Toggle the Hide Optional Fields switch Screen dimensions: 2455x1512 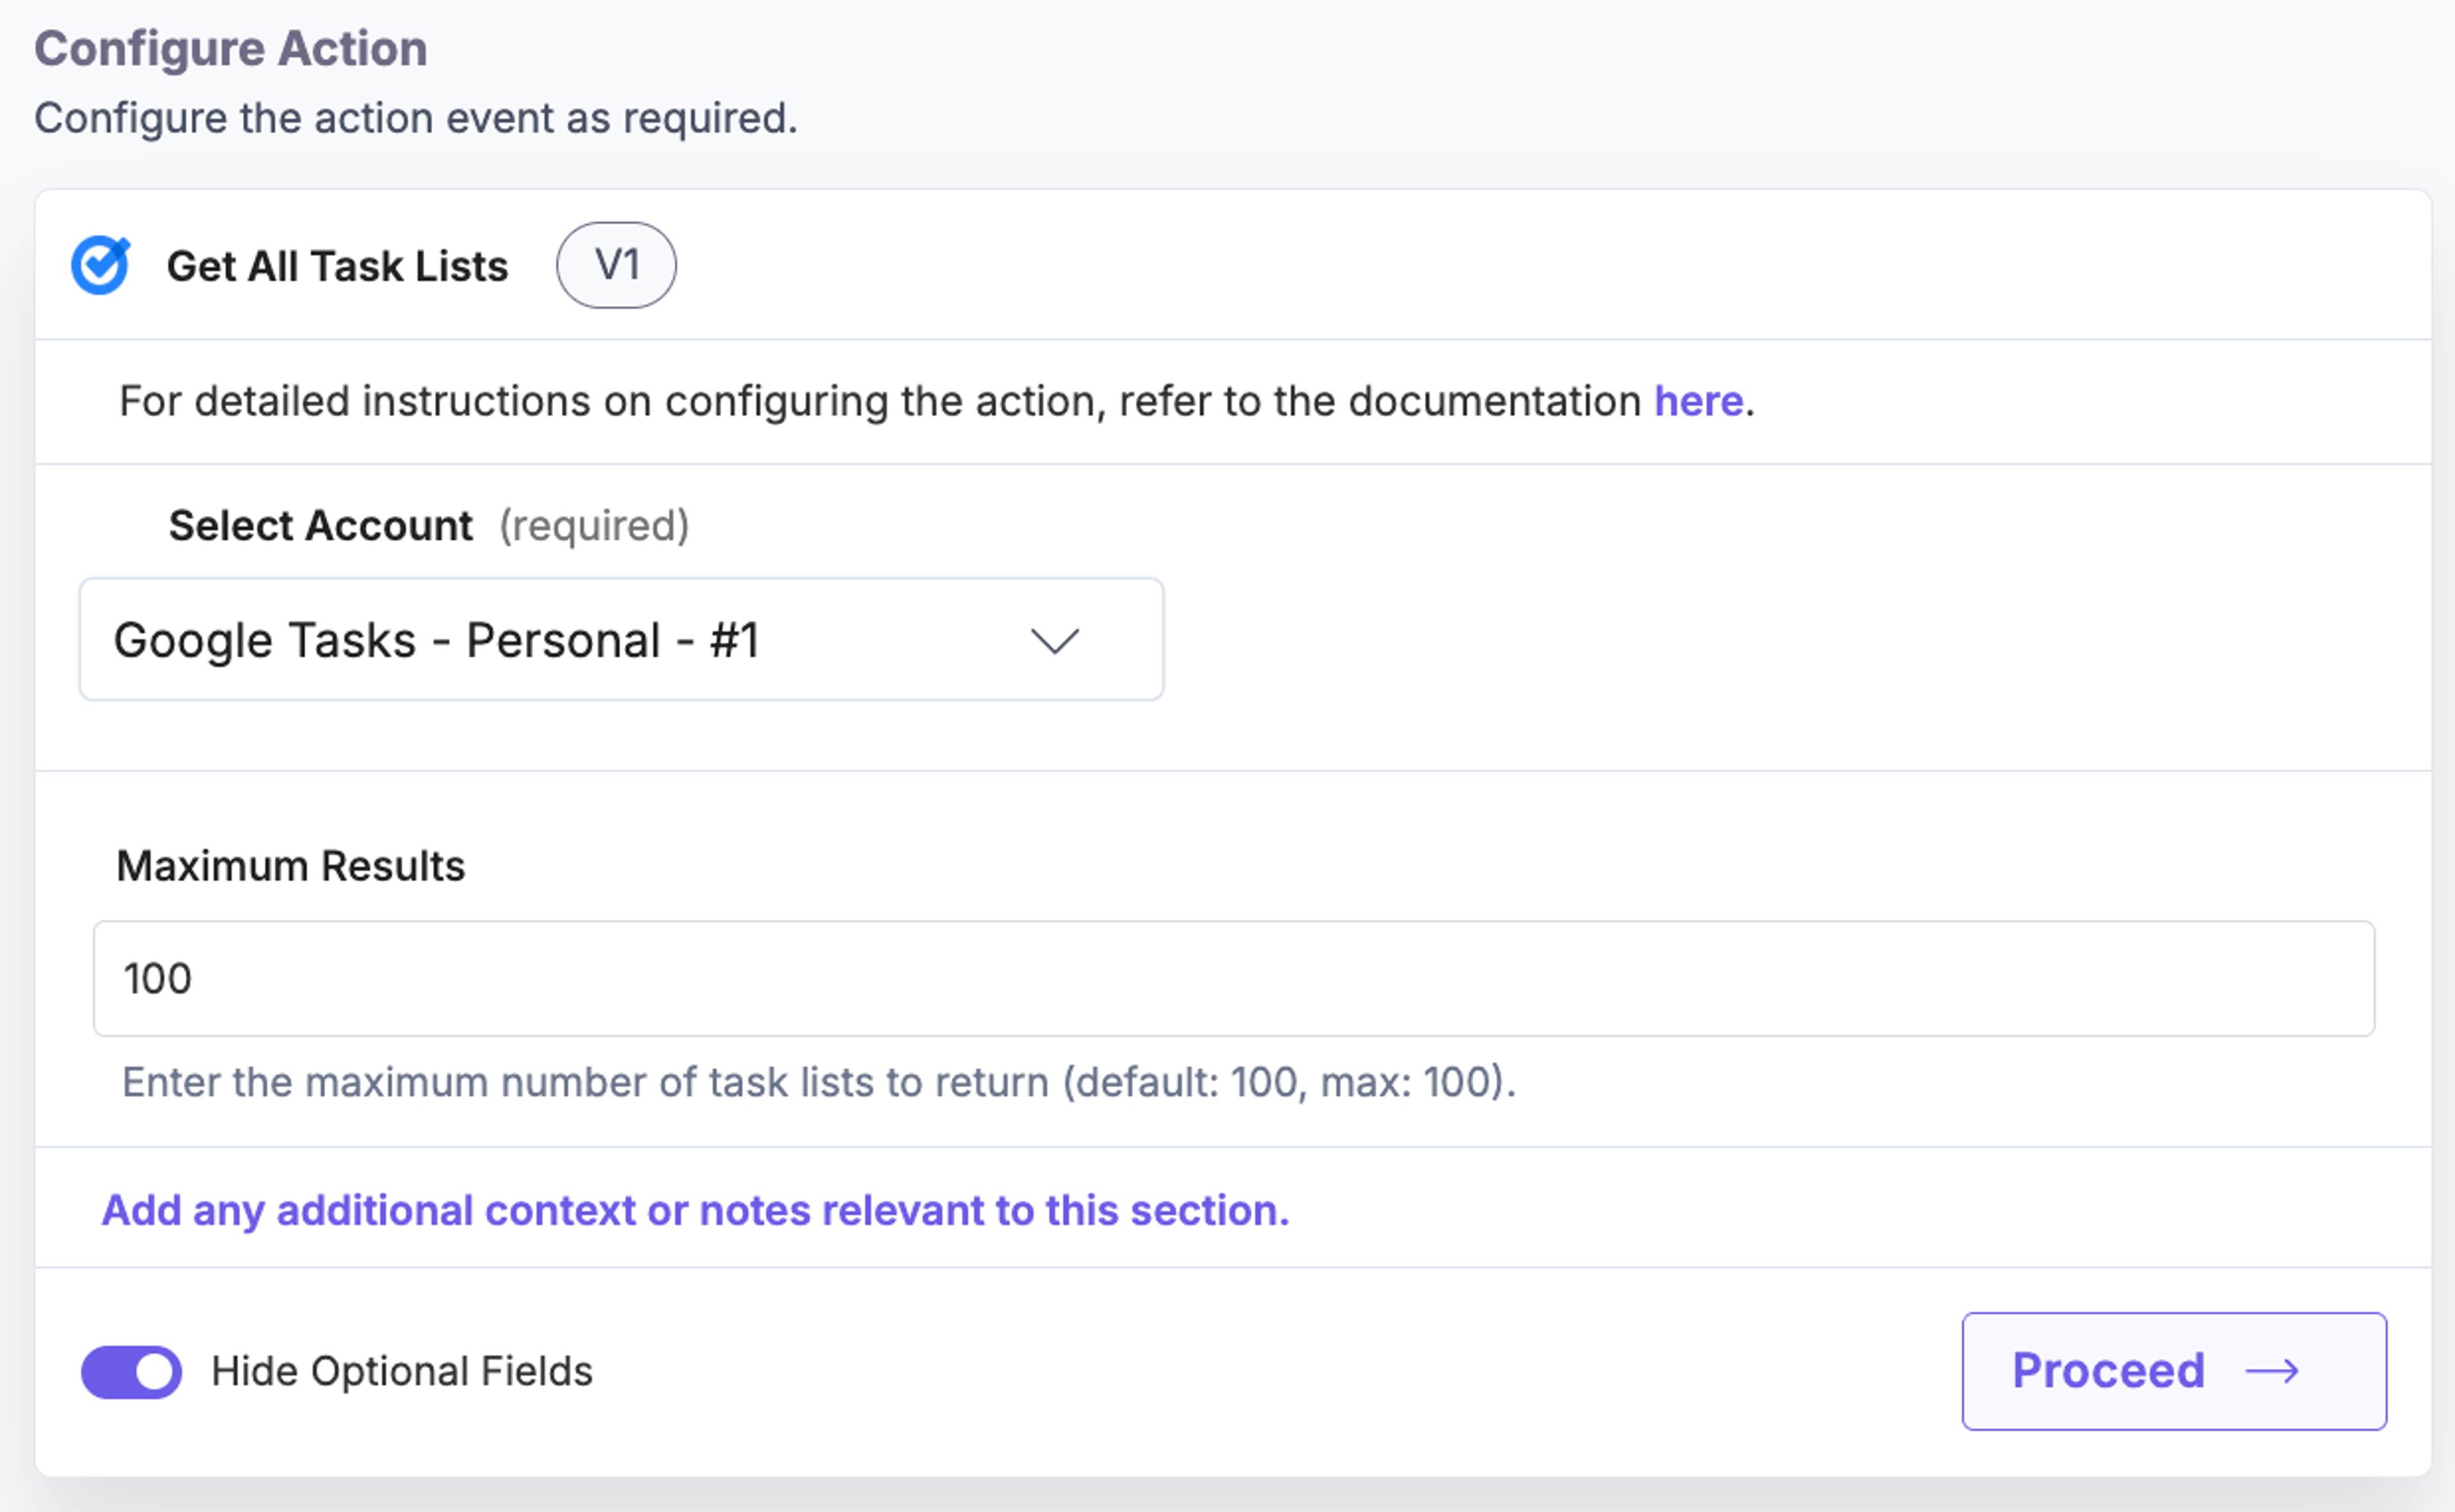131,1371
